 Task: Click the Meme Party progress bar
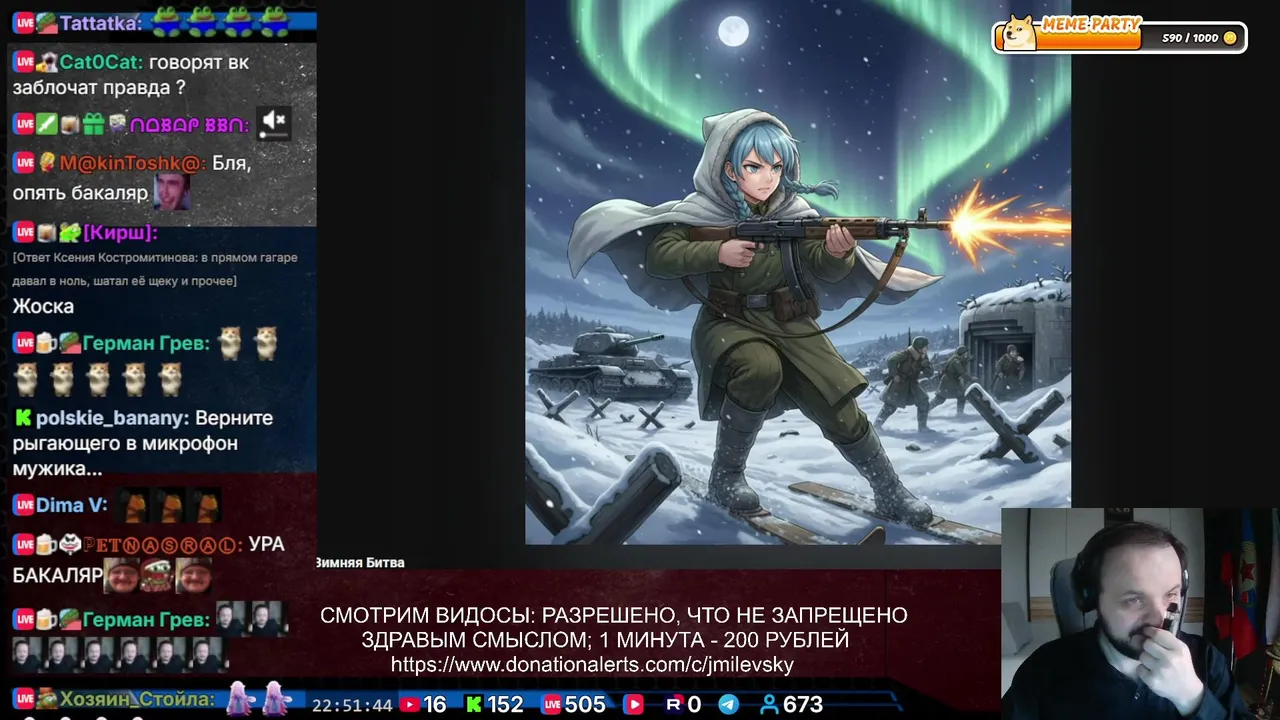(x=1120, y=37)
